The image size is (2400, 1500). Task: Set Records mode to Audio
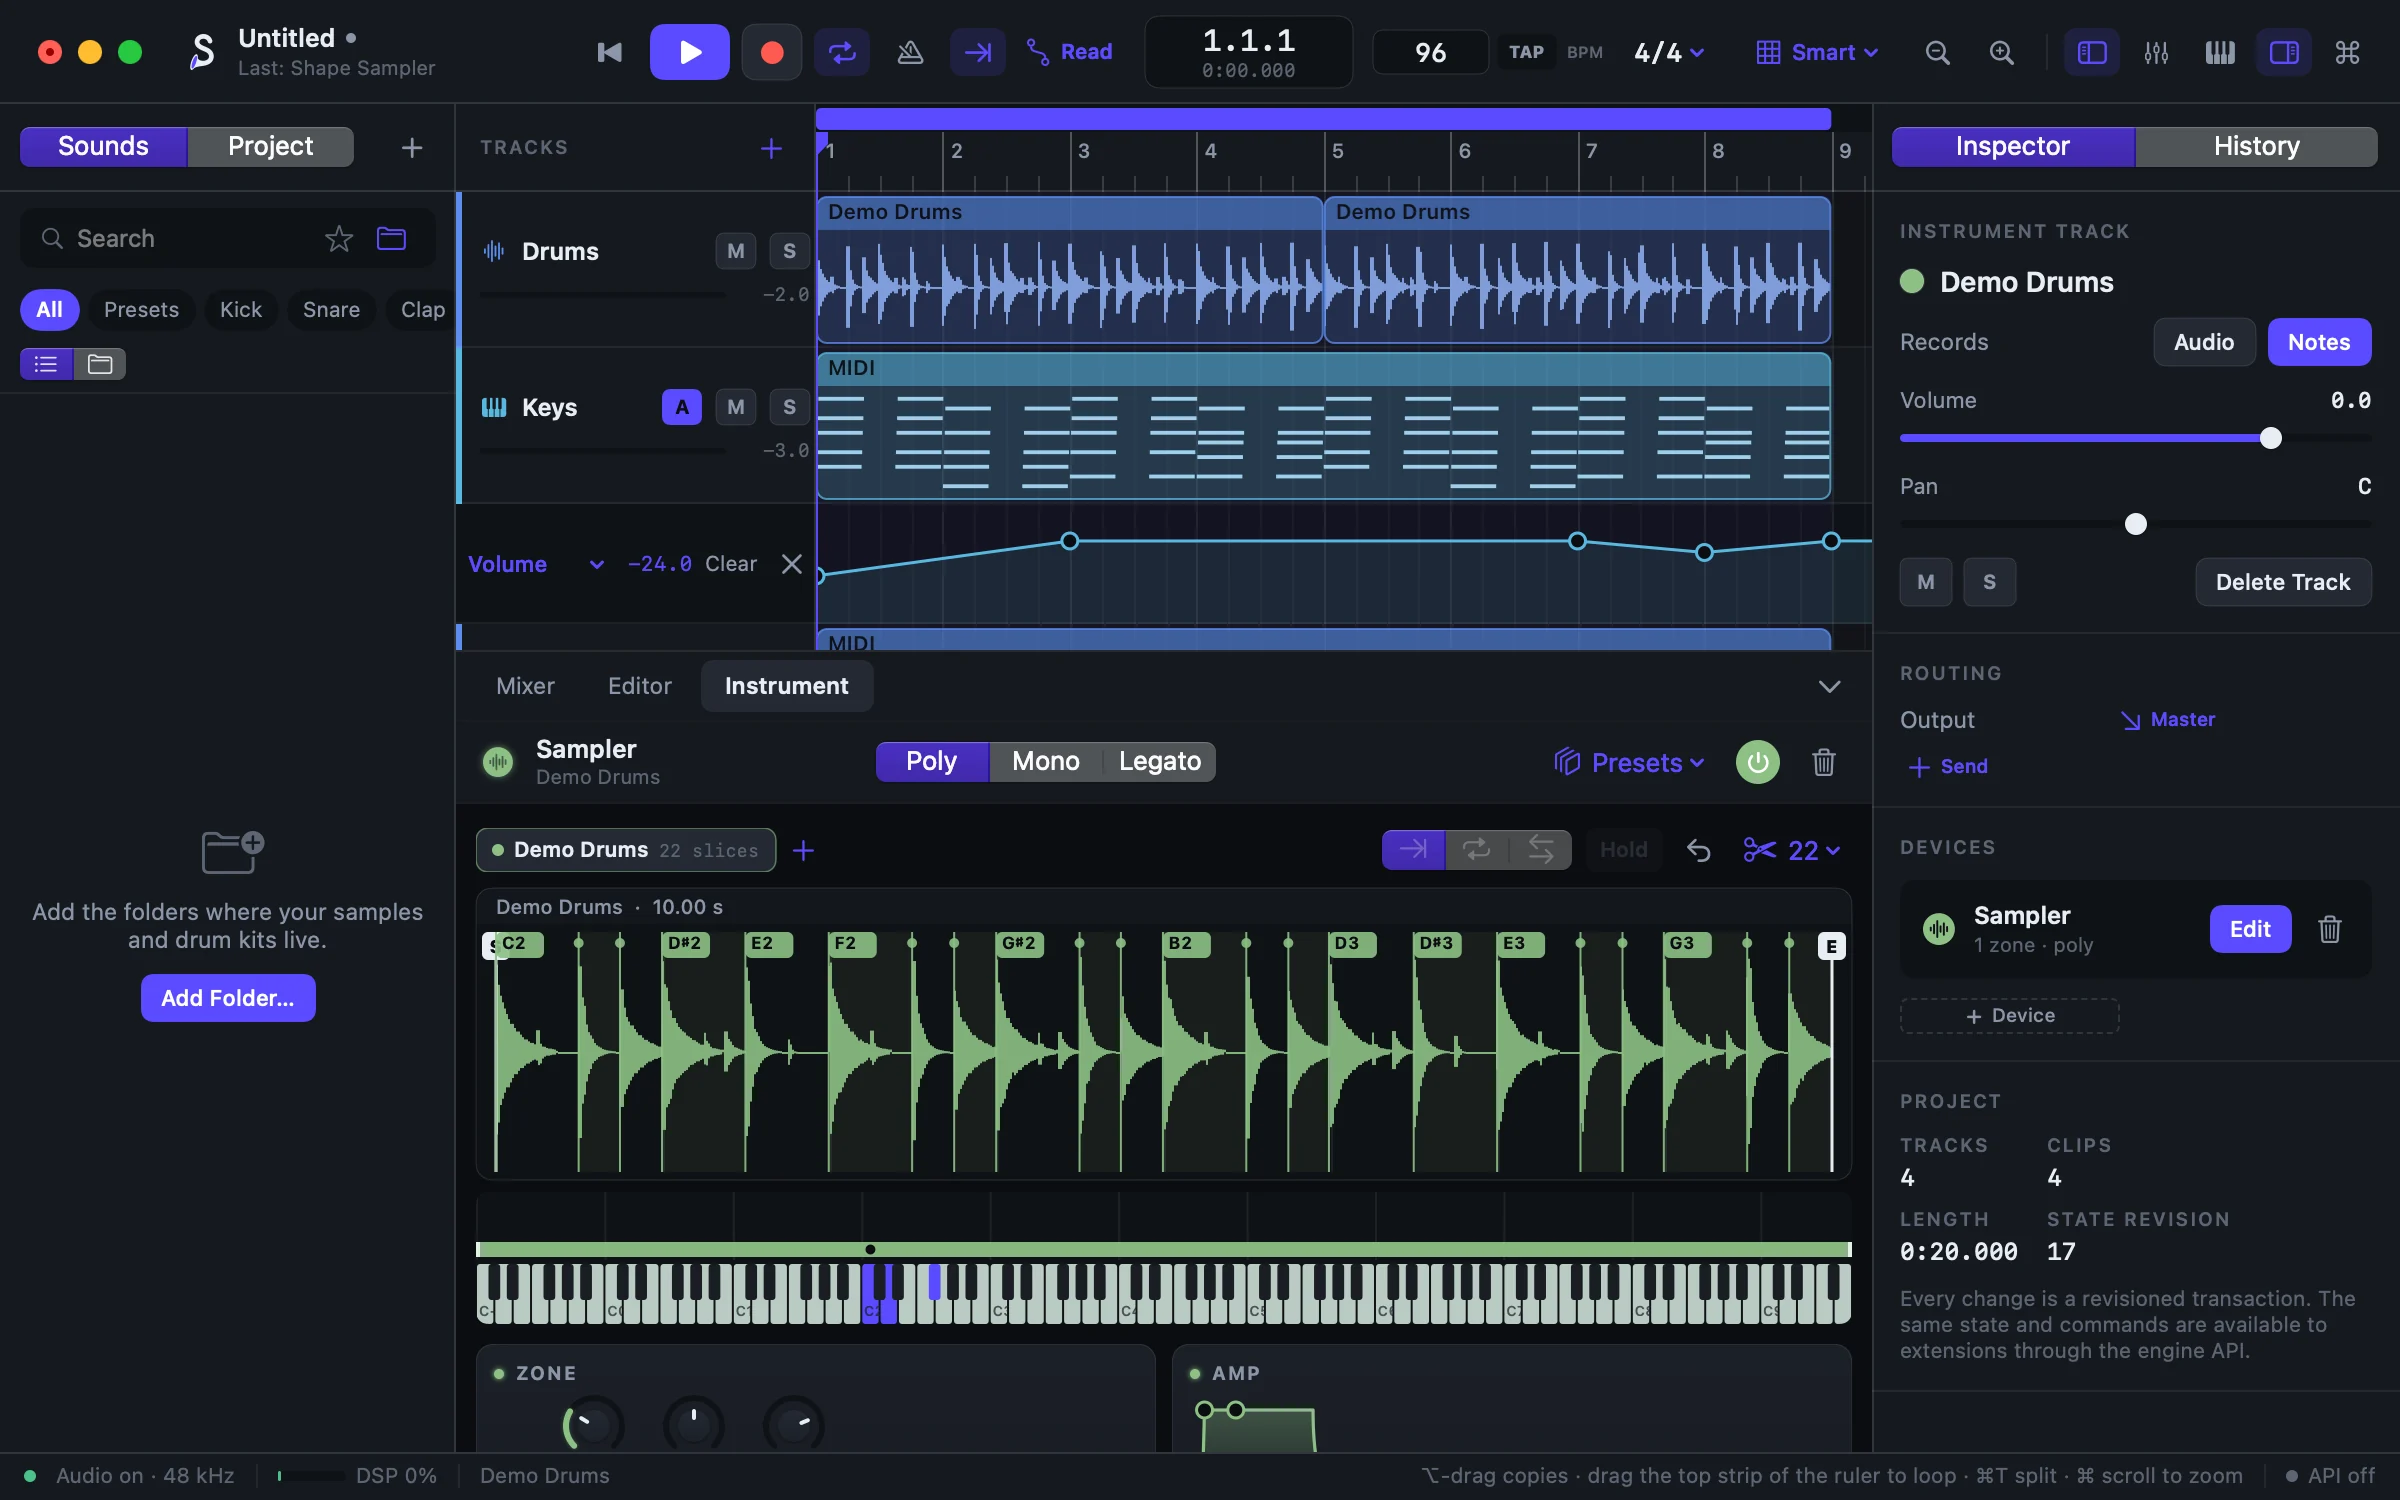coord(2204,342)
